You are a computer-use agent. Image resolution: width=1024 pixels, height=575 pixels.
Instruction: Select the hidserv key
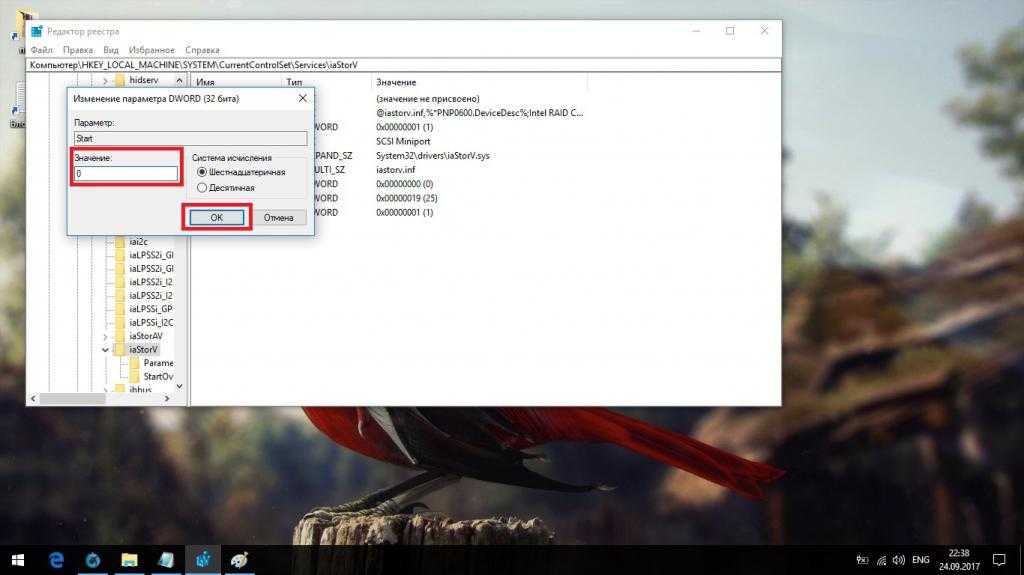click(x=144, y=80)
